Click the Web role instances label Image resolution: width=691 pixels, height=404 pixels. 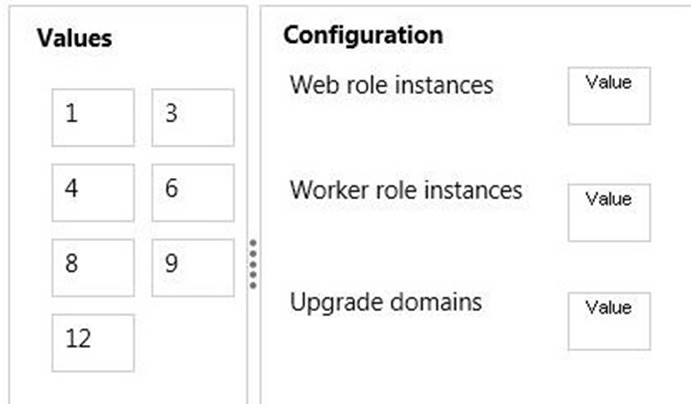[x=391, y=85]
